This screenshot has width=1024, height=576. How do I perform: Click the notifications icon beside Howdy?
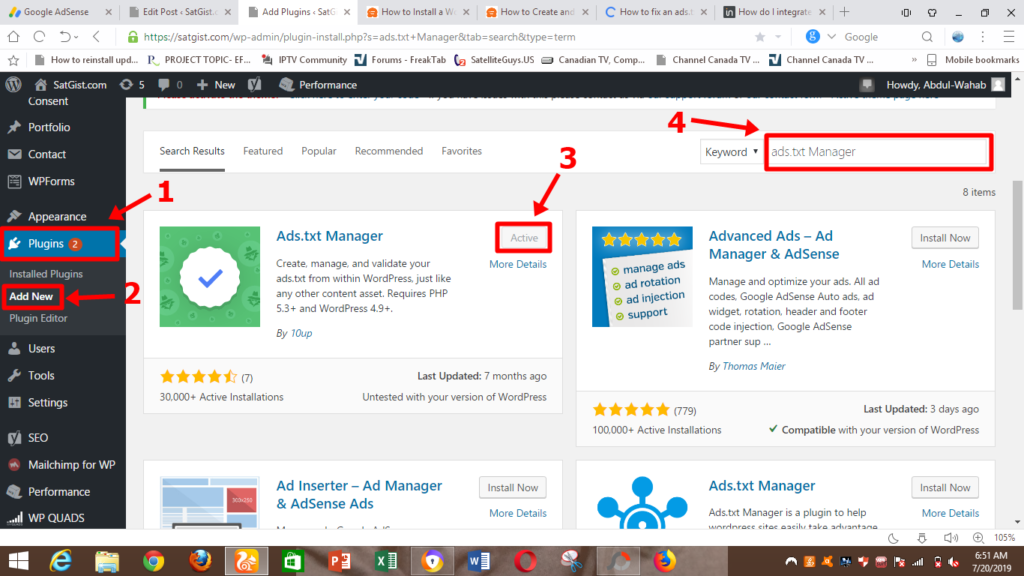click(867, 85)
